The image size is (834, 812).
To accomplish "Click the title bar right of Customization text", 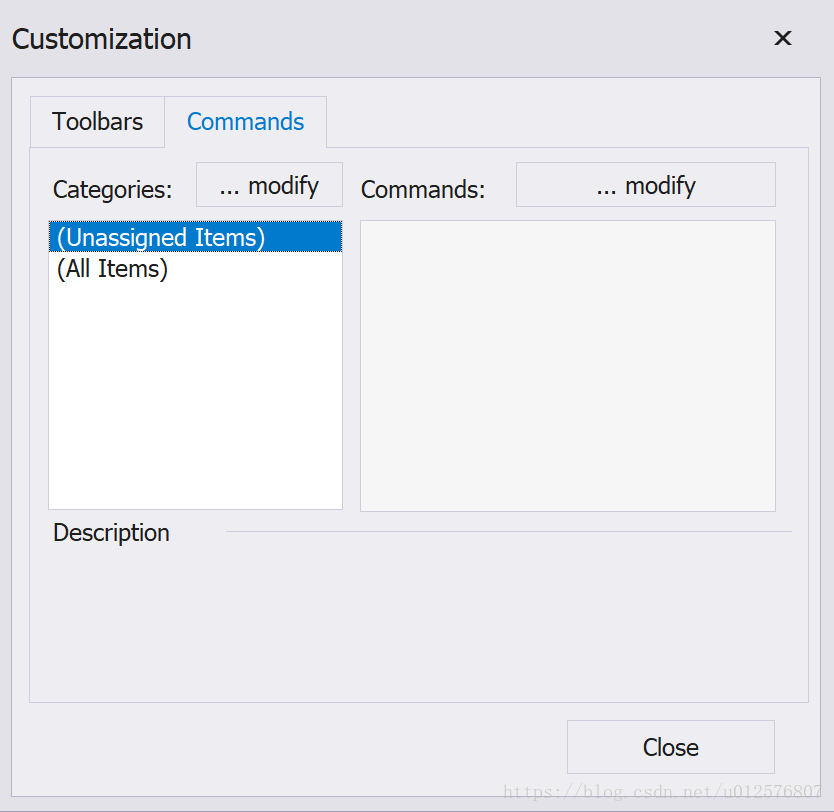I will click(479, 38).
